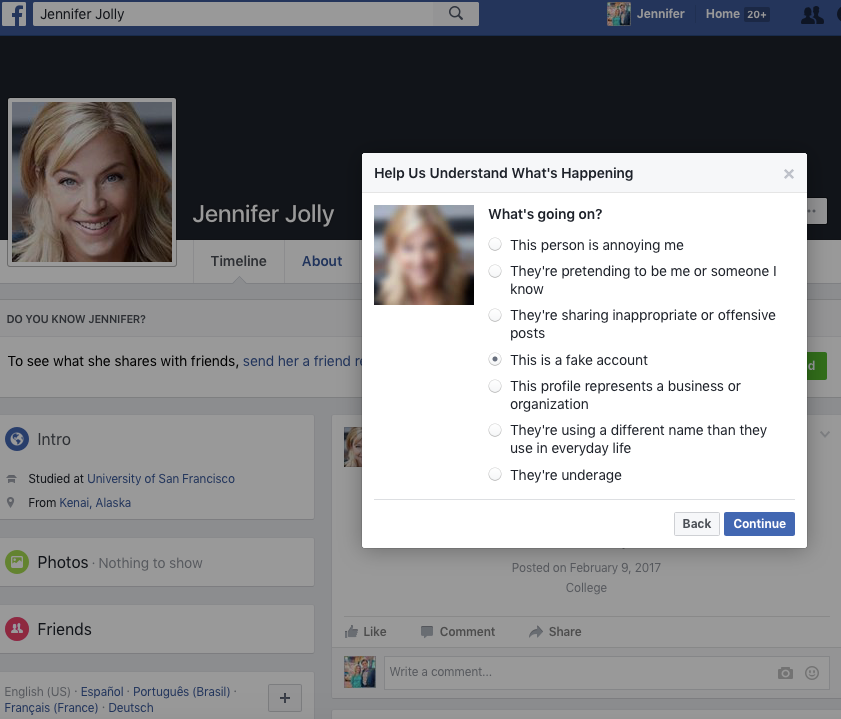
Task: Select "They're underage" option
Action: pyautogui.click(x=495, y=474)
